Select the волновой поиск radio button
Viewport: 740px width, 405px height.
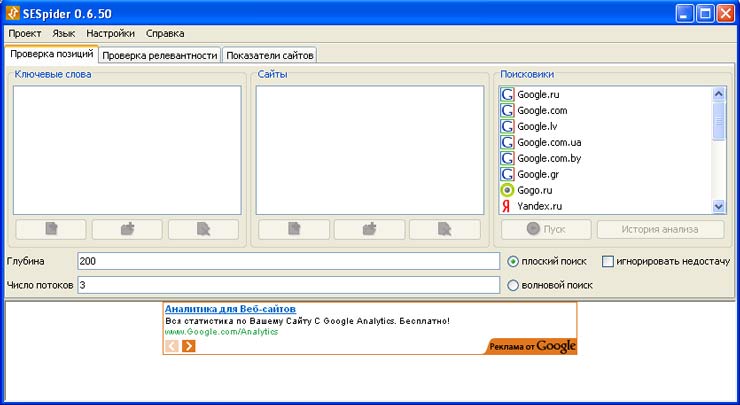(513, 285)
